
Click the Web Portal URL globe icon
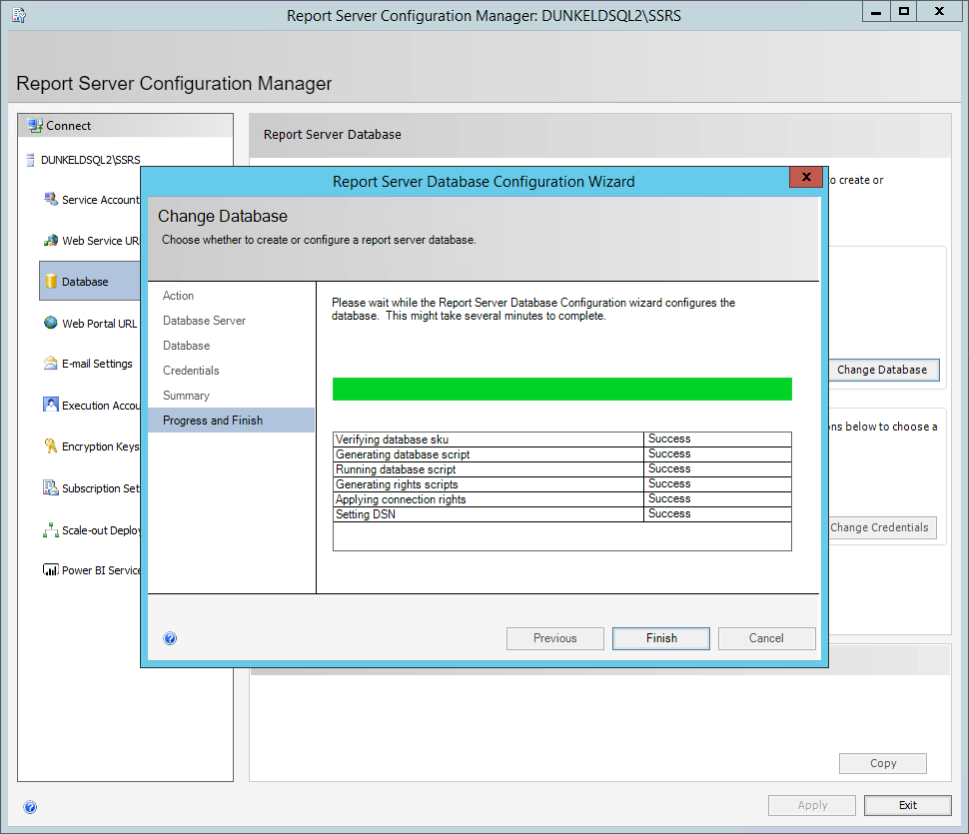click(51, 323)
